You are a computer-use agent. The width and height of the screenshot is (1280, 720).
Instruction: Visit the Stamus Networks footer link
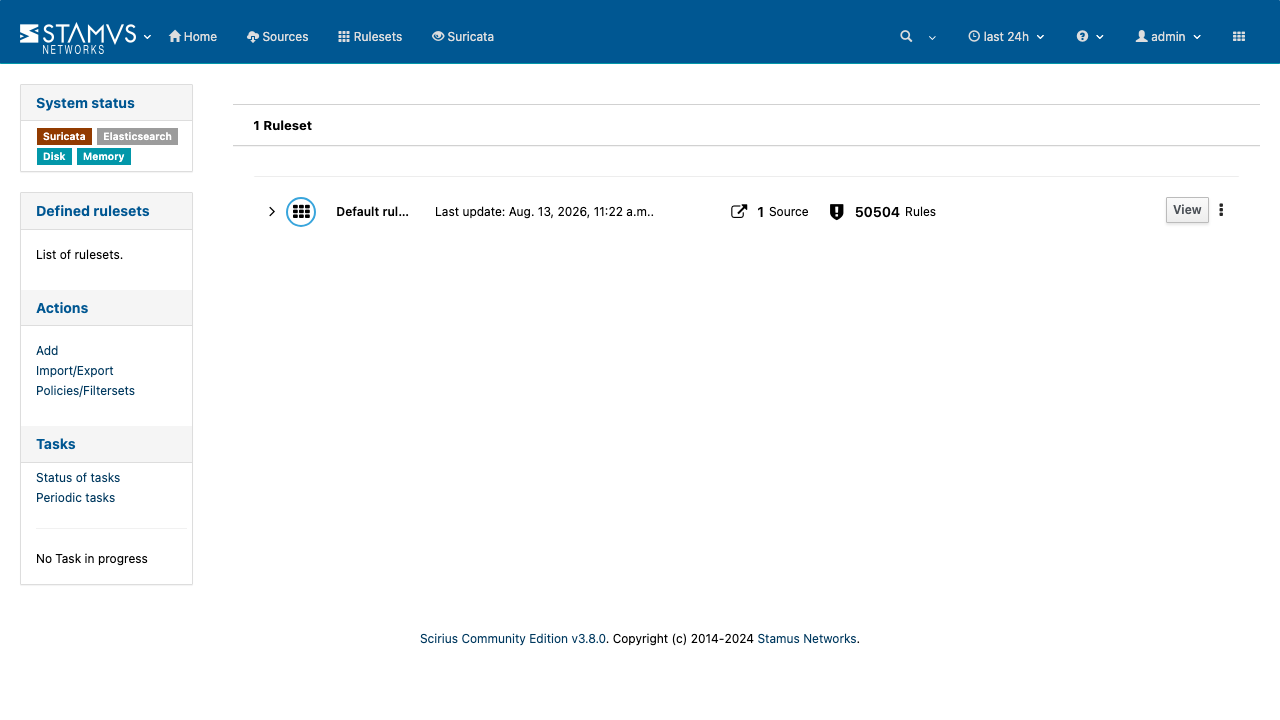click(807, 639)
